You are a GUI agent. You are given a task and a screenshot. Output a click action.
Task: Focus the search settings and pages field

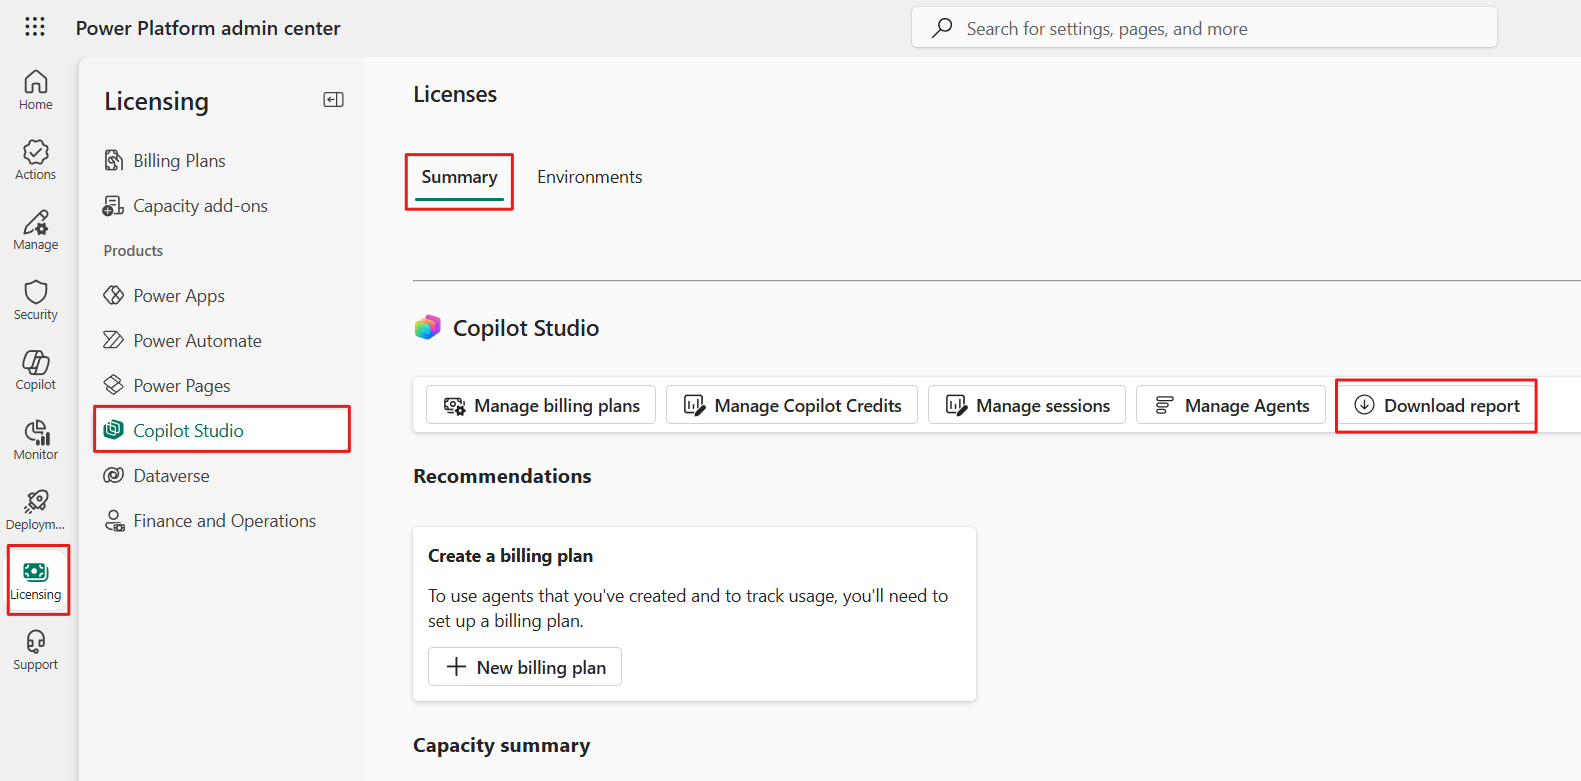1204,28
